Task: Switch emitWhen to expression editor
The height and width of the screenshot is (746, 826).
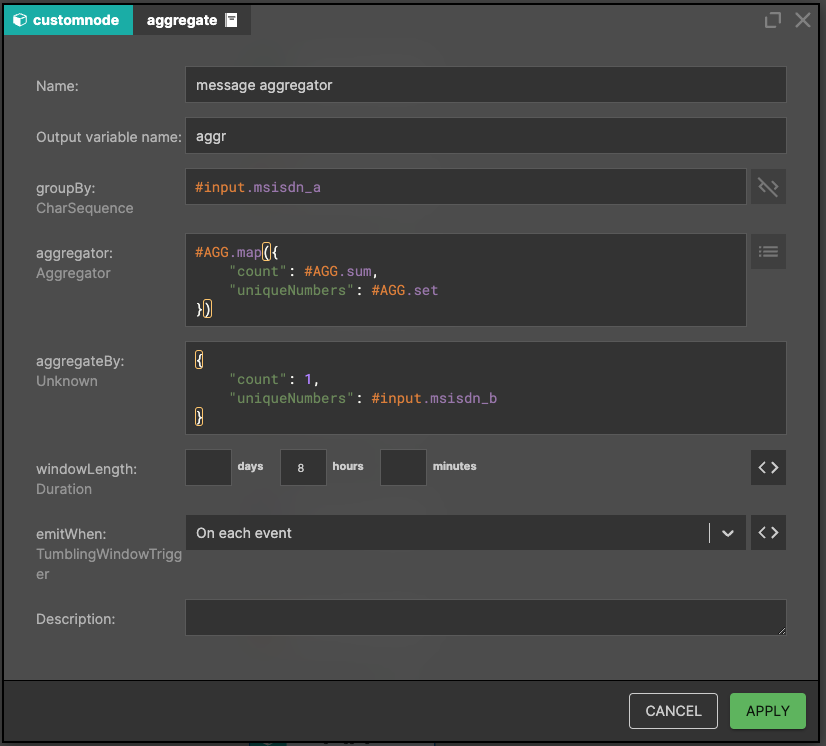Action: (x=768, y=533)
